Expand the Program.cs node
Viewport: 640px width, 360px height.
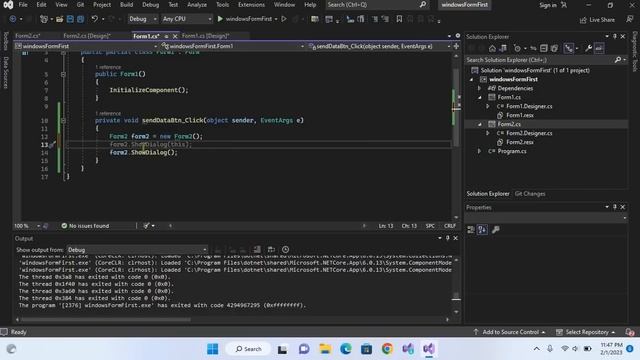[480, 151]
